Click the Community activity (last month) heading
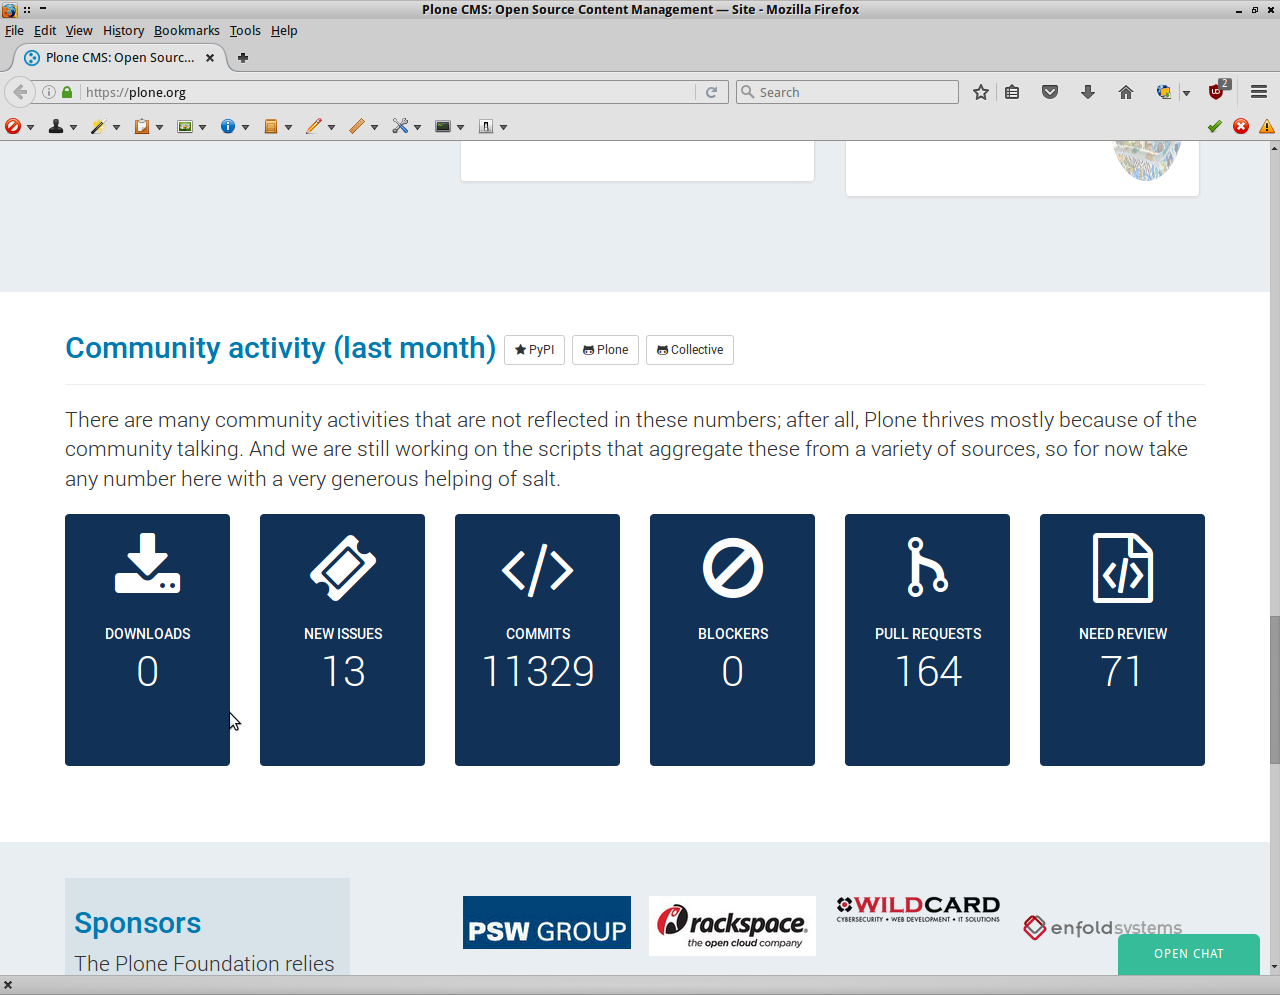Image resolution: width=1280 pixels, height=995 pixels. tap(281, 348)
